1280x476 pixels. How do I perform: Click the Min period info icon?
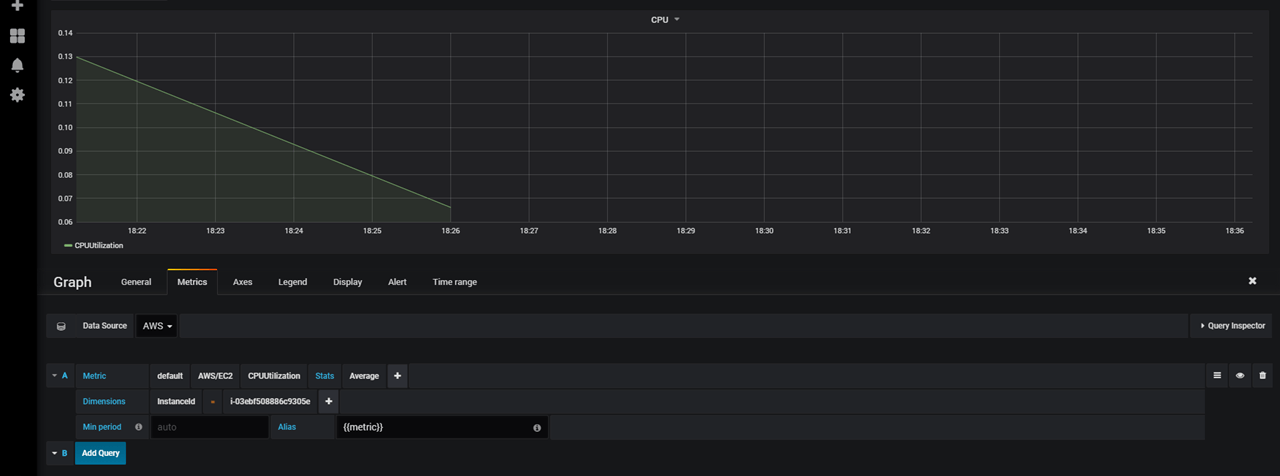click(138, 427)
